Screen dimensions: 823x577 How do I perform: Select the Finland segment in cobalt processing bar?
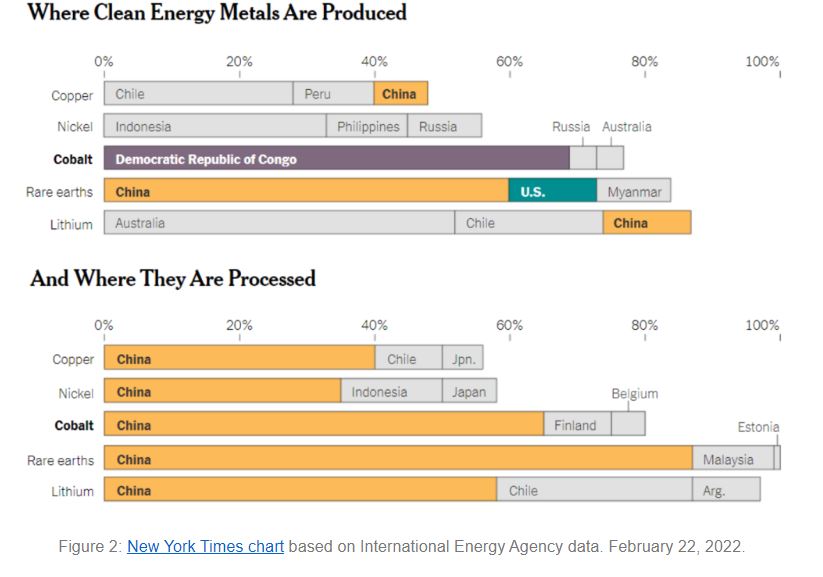[x=577, y=425]
